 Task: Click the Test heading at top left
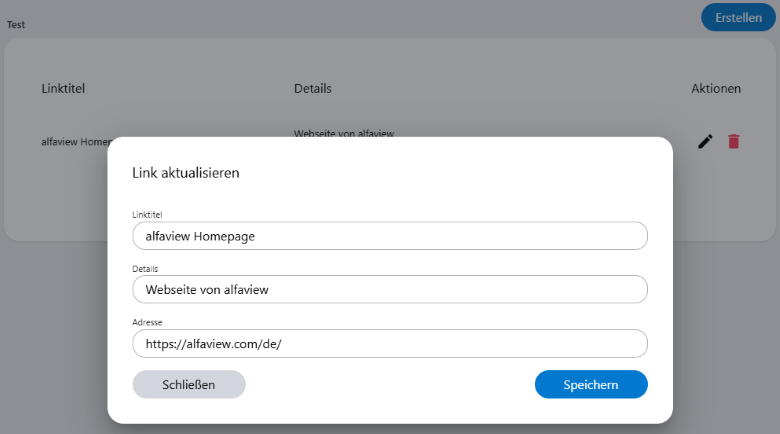(x=16, y=25)
